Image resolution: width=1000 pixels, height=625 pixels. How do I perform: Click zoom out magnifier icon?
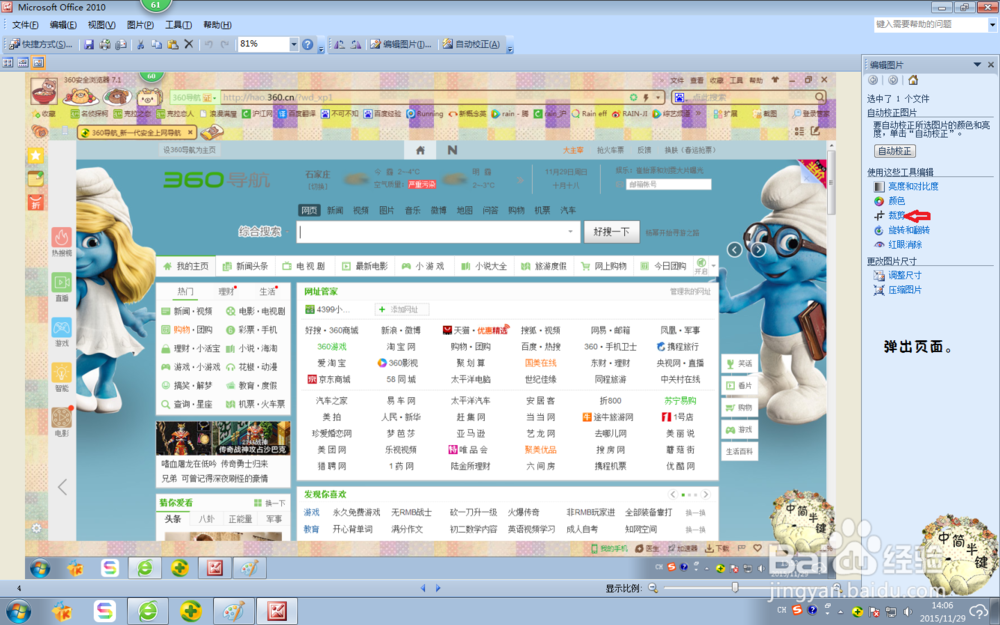pyautogui.click(x=653, y=588)
